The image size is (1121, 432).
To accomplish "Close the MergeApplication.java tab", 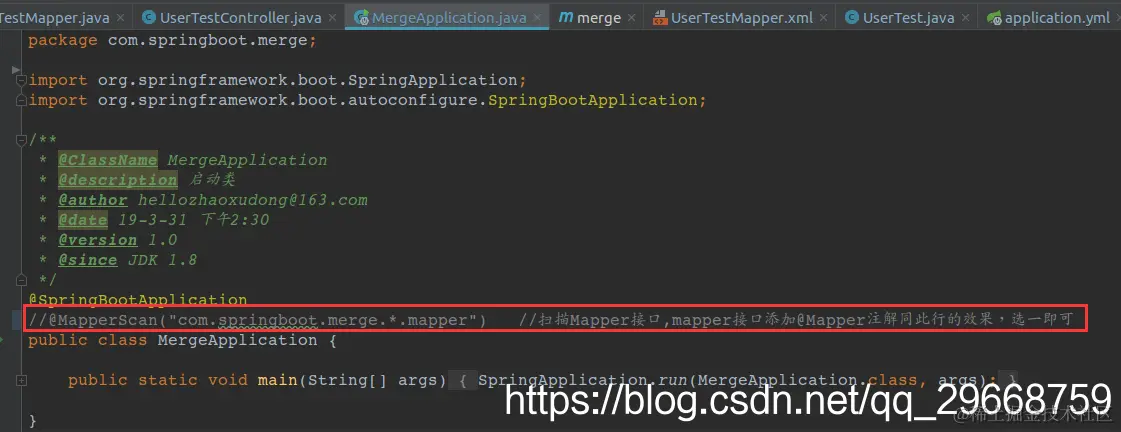I will 539,18.
